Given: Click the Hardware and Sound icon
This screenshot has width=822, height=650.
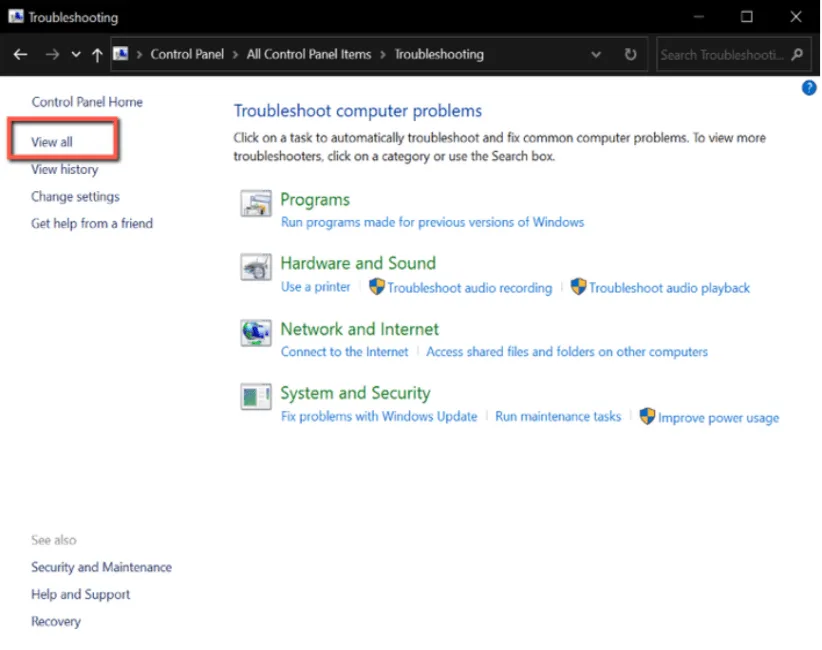Looking at the screenshot, I should point(256,268).
